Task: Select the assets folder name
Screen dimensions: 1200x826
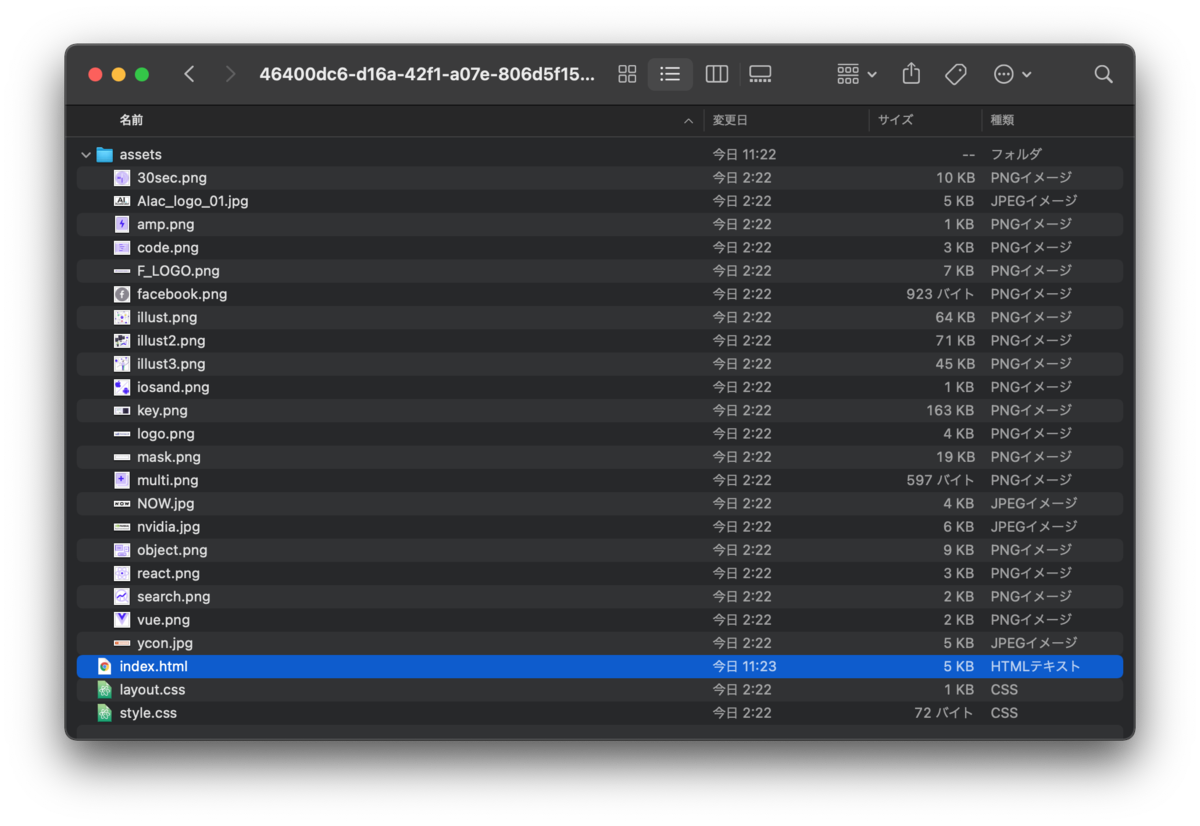Action: point(140,155)
